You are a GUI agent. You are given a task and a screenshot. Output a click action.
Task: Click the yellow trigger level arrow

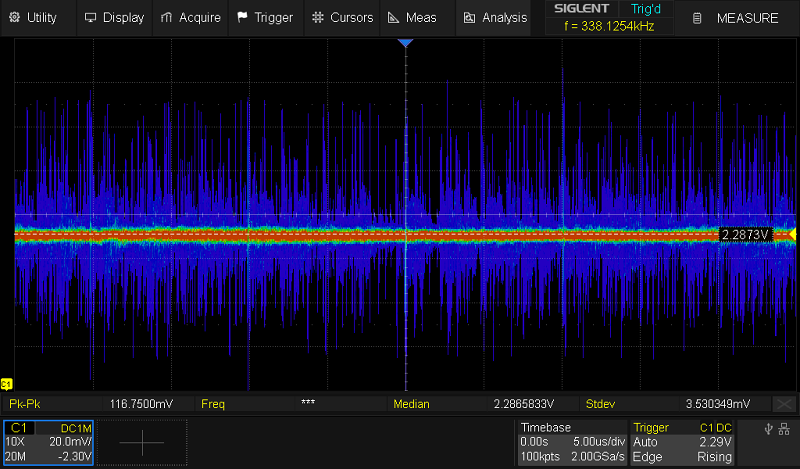coord(792,234)
